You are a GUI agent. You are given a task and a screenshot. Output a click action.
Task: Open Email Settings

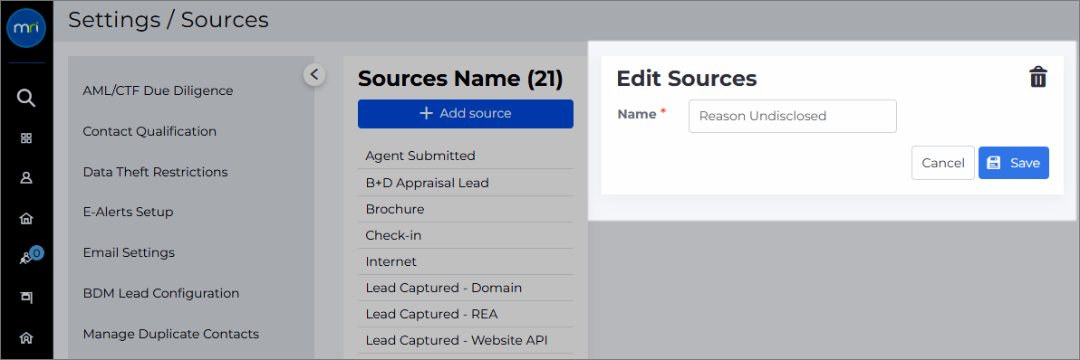(129, 253)
